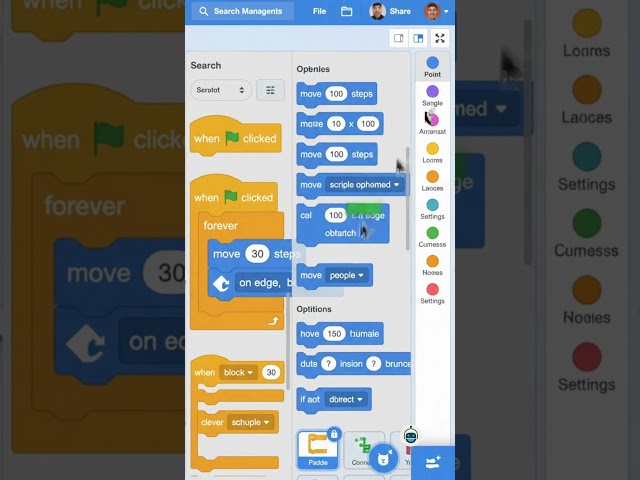Click the Search Managents field
Image resolution: width=640 pixels, height=480 pixels.
[242, 11]
